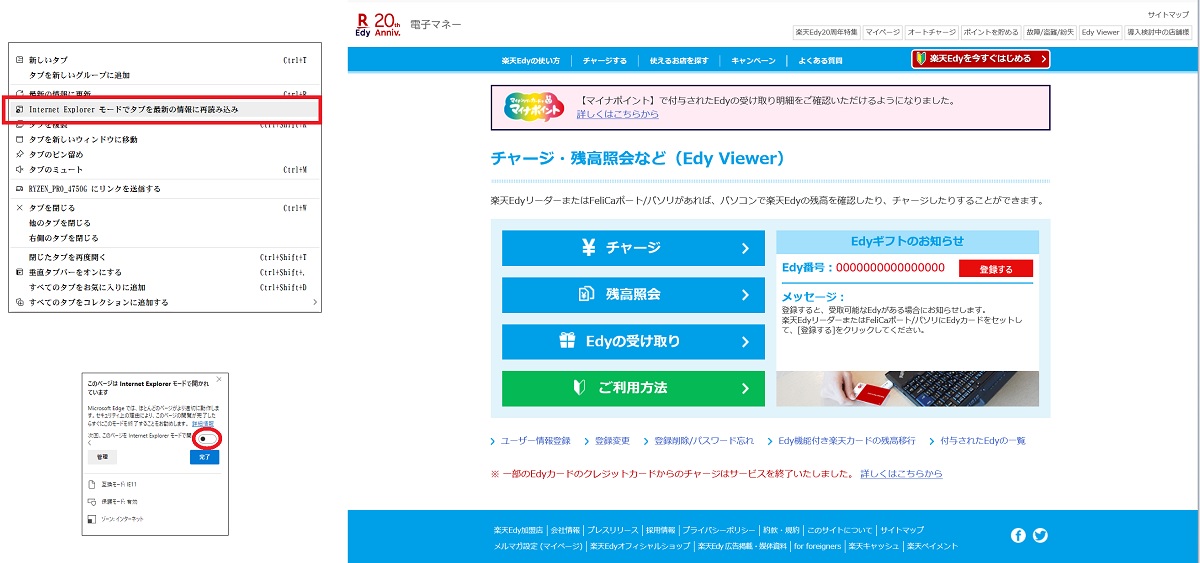Click 楽天Edyを今すぐはじめる button
The image size is (1200, 563).
coord(981,59)
